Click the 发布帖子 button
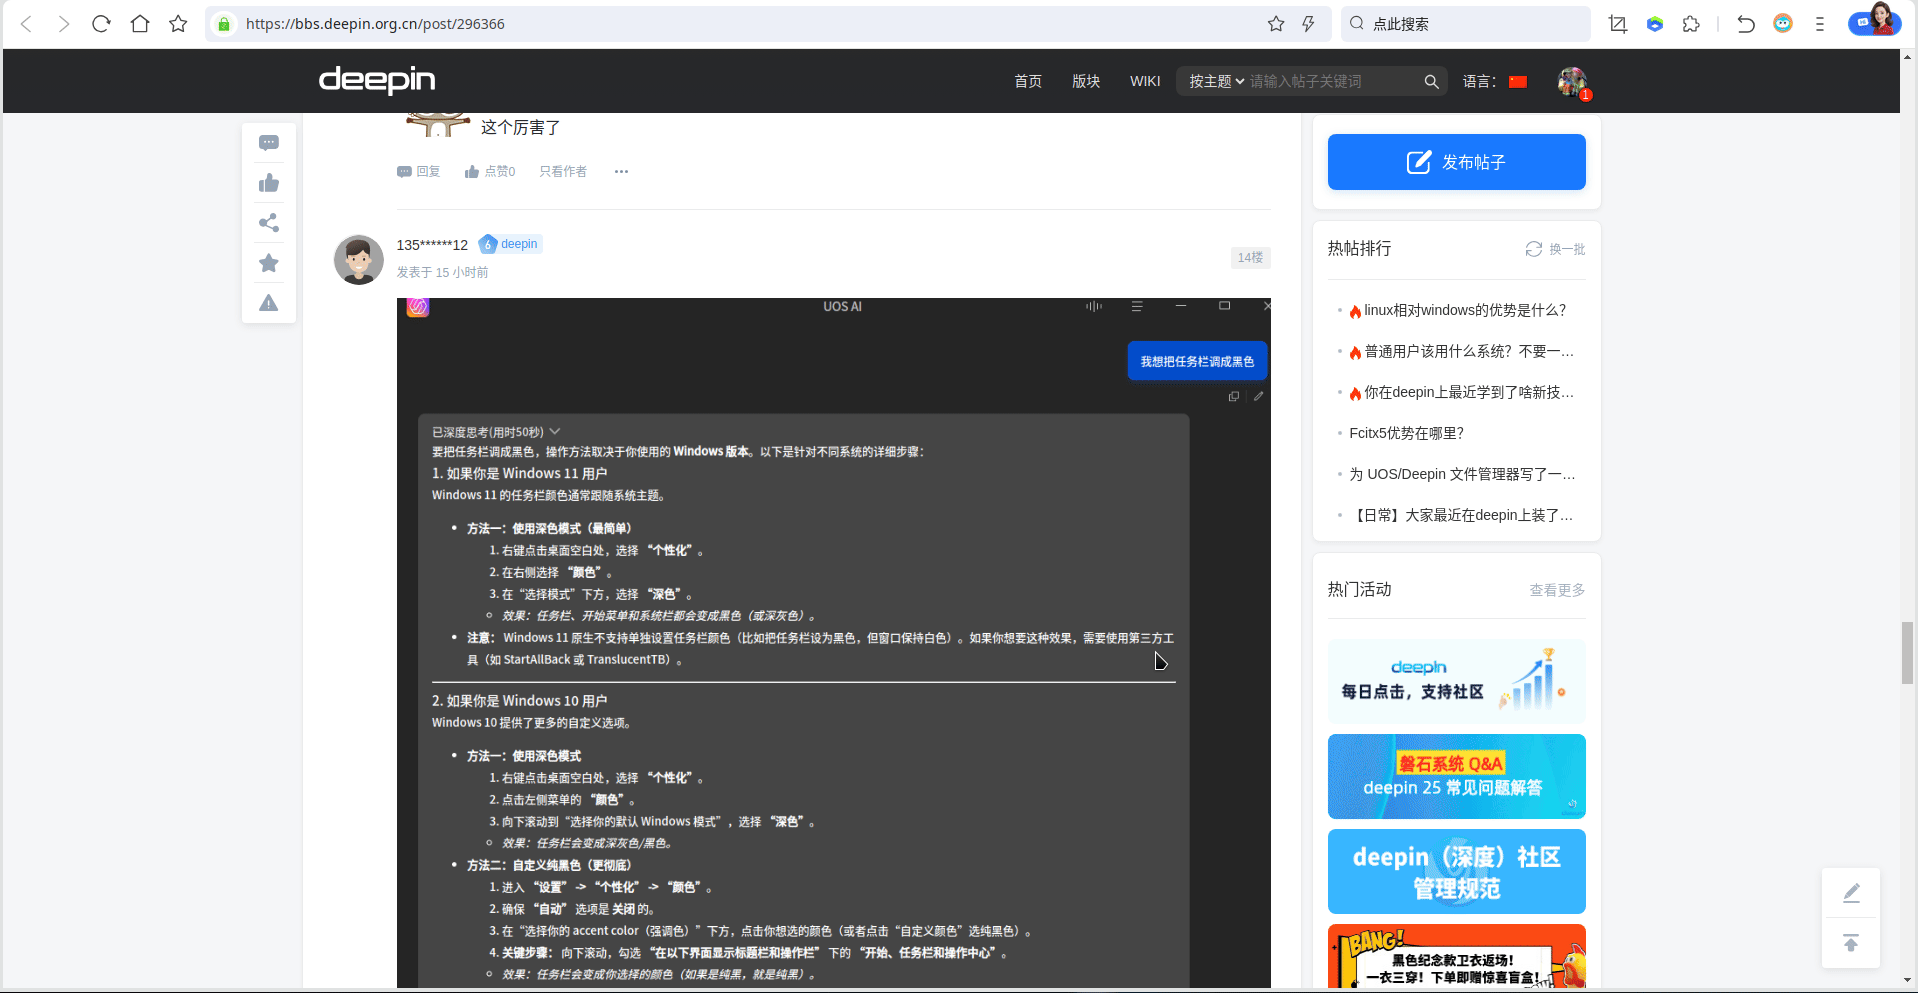 click(x=1457, y=162)
